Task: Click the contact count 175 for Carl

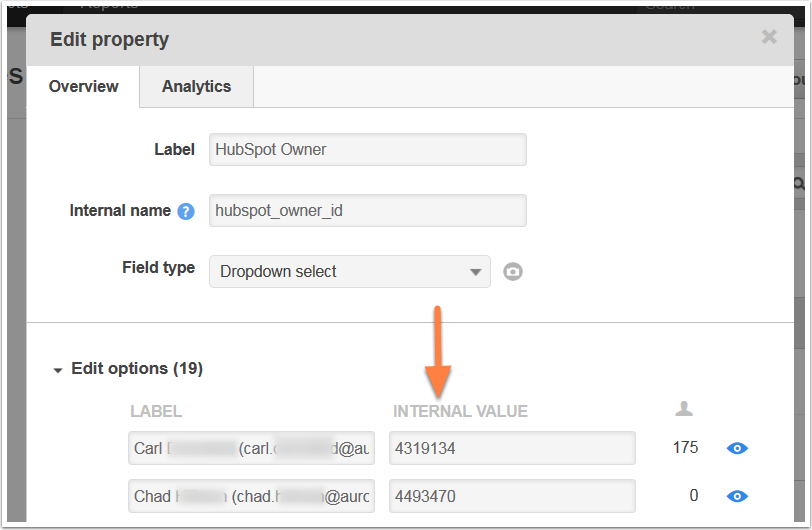Action: [x=685, y=448]
